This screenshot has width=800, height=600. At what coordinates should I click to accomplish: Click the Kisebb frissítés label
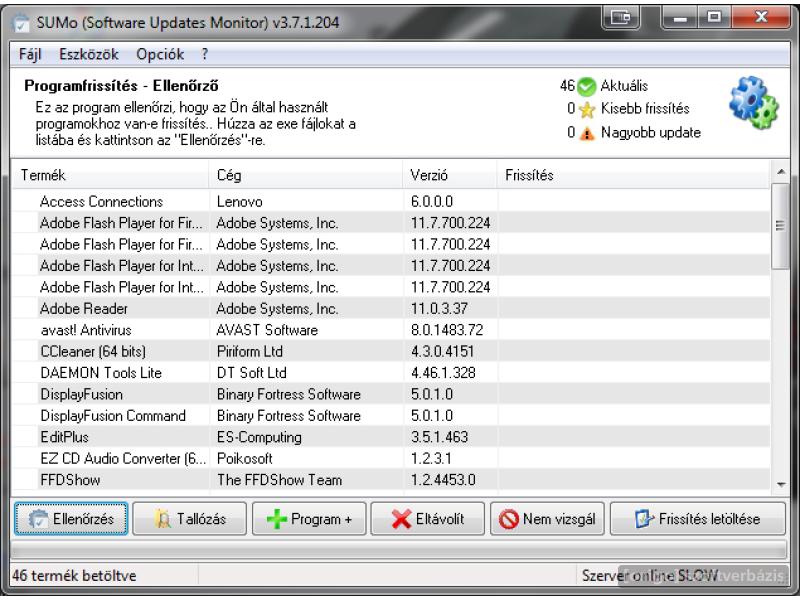point(645,109)
